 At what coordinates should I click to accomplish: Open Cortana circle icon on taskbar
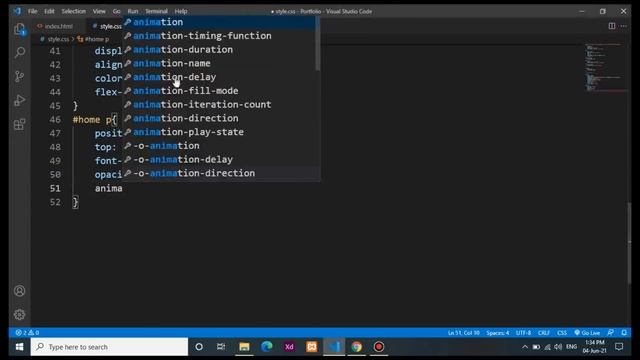tap(199, 347)
